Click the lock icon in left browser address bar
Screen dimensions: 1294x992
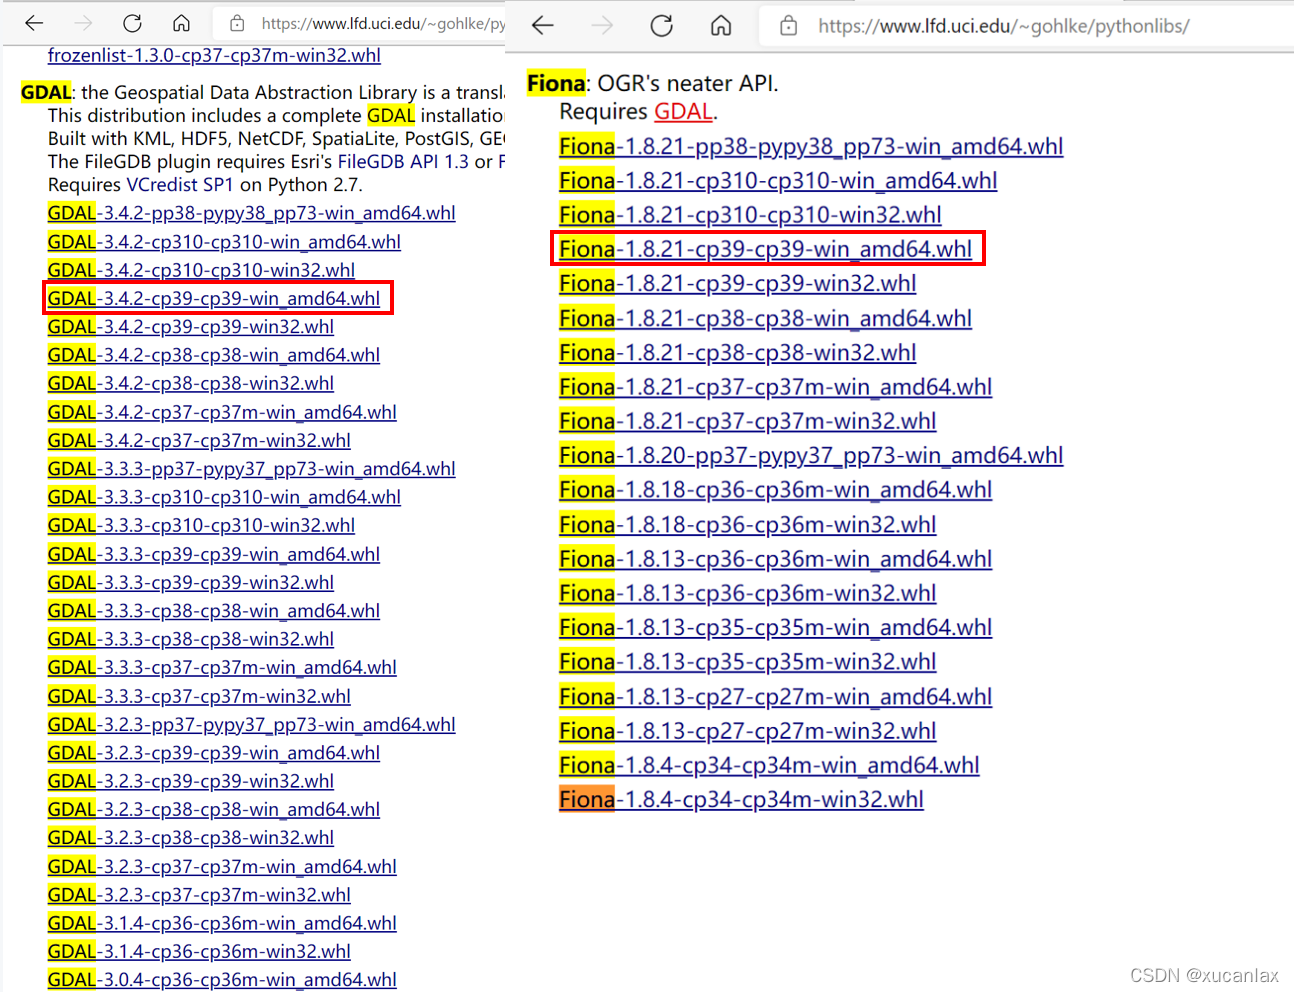pos(237,23)
